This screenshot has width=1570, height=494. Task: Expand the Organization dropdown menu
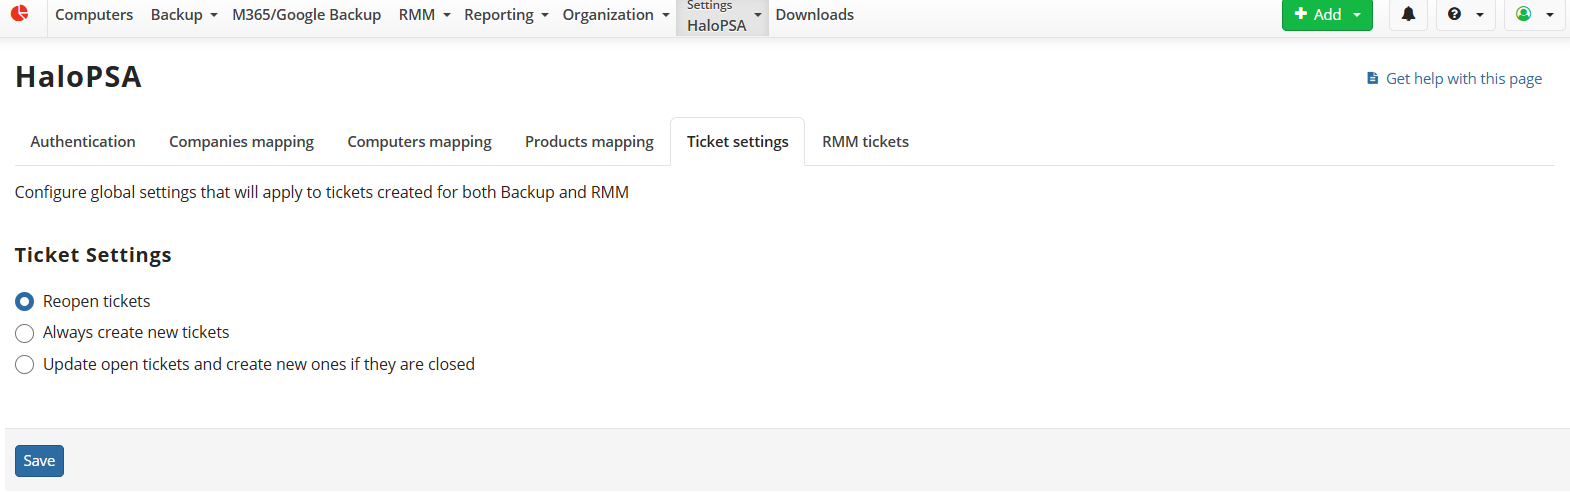click(615, 15)
